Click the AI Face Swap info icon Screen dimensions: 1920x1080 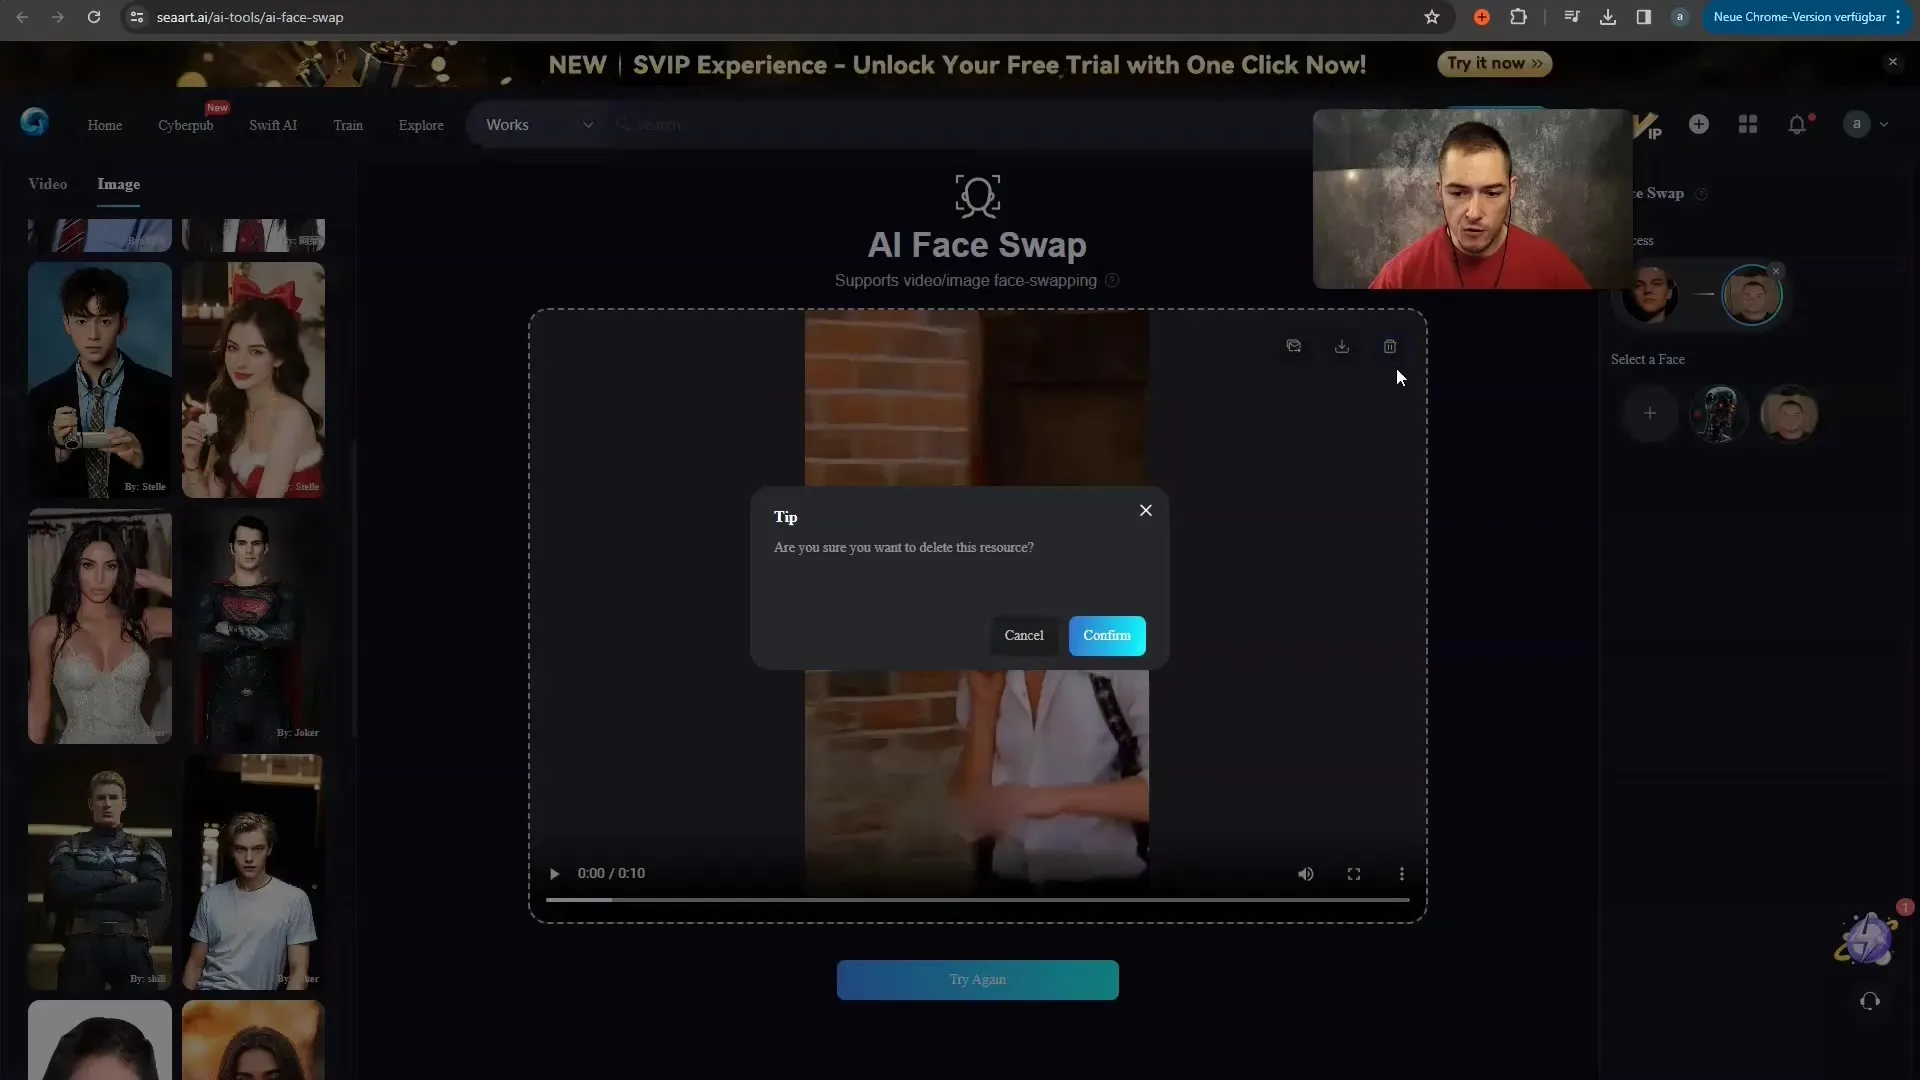[1113, 280]
